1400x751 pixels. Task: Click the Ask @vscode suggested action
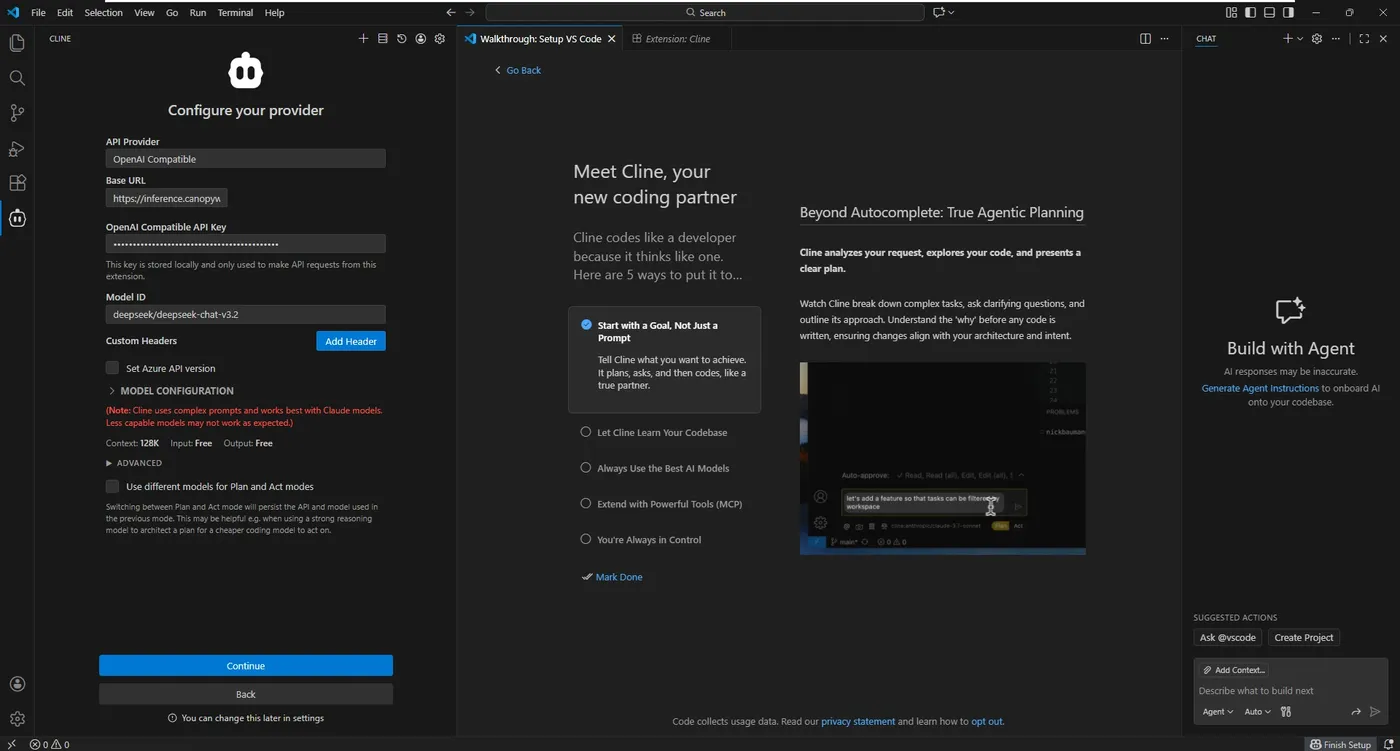[x=1227, y=638]
